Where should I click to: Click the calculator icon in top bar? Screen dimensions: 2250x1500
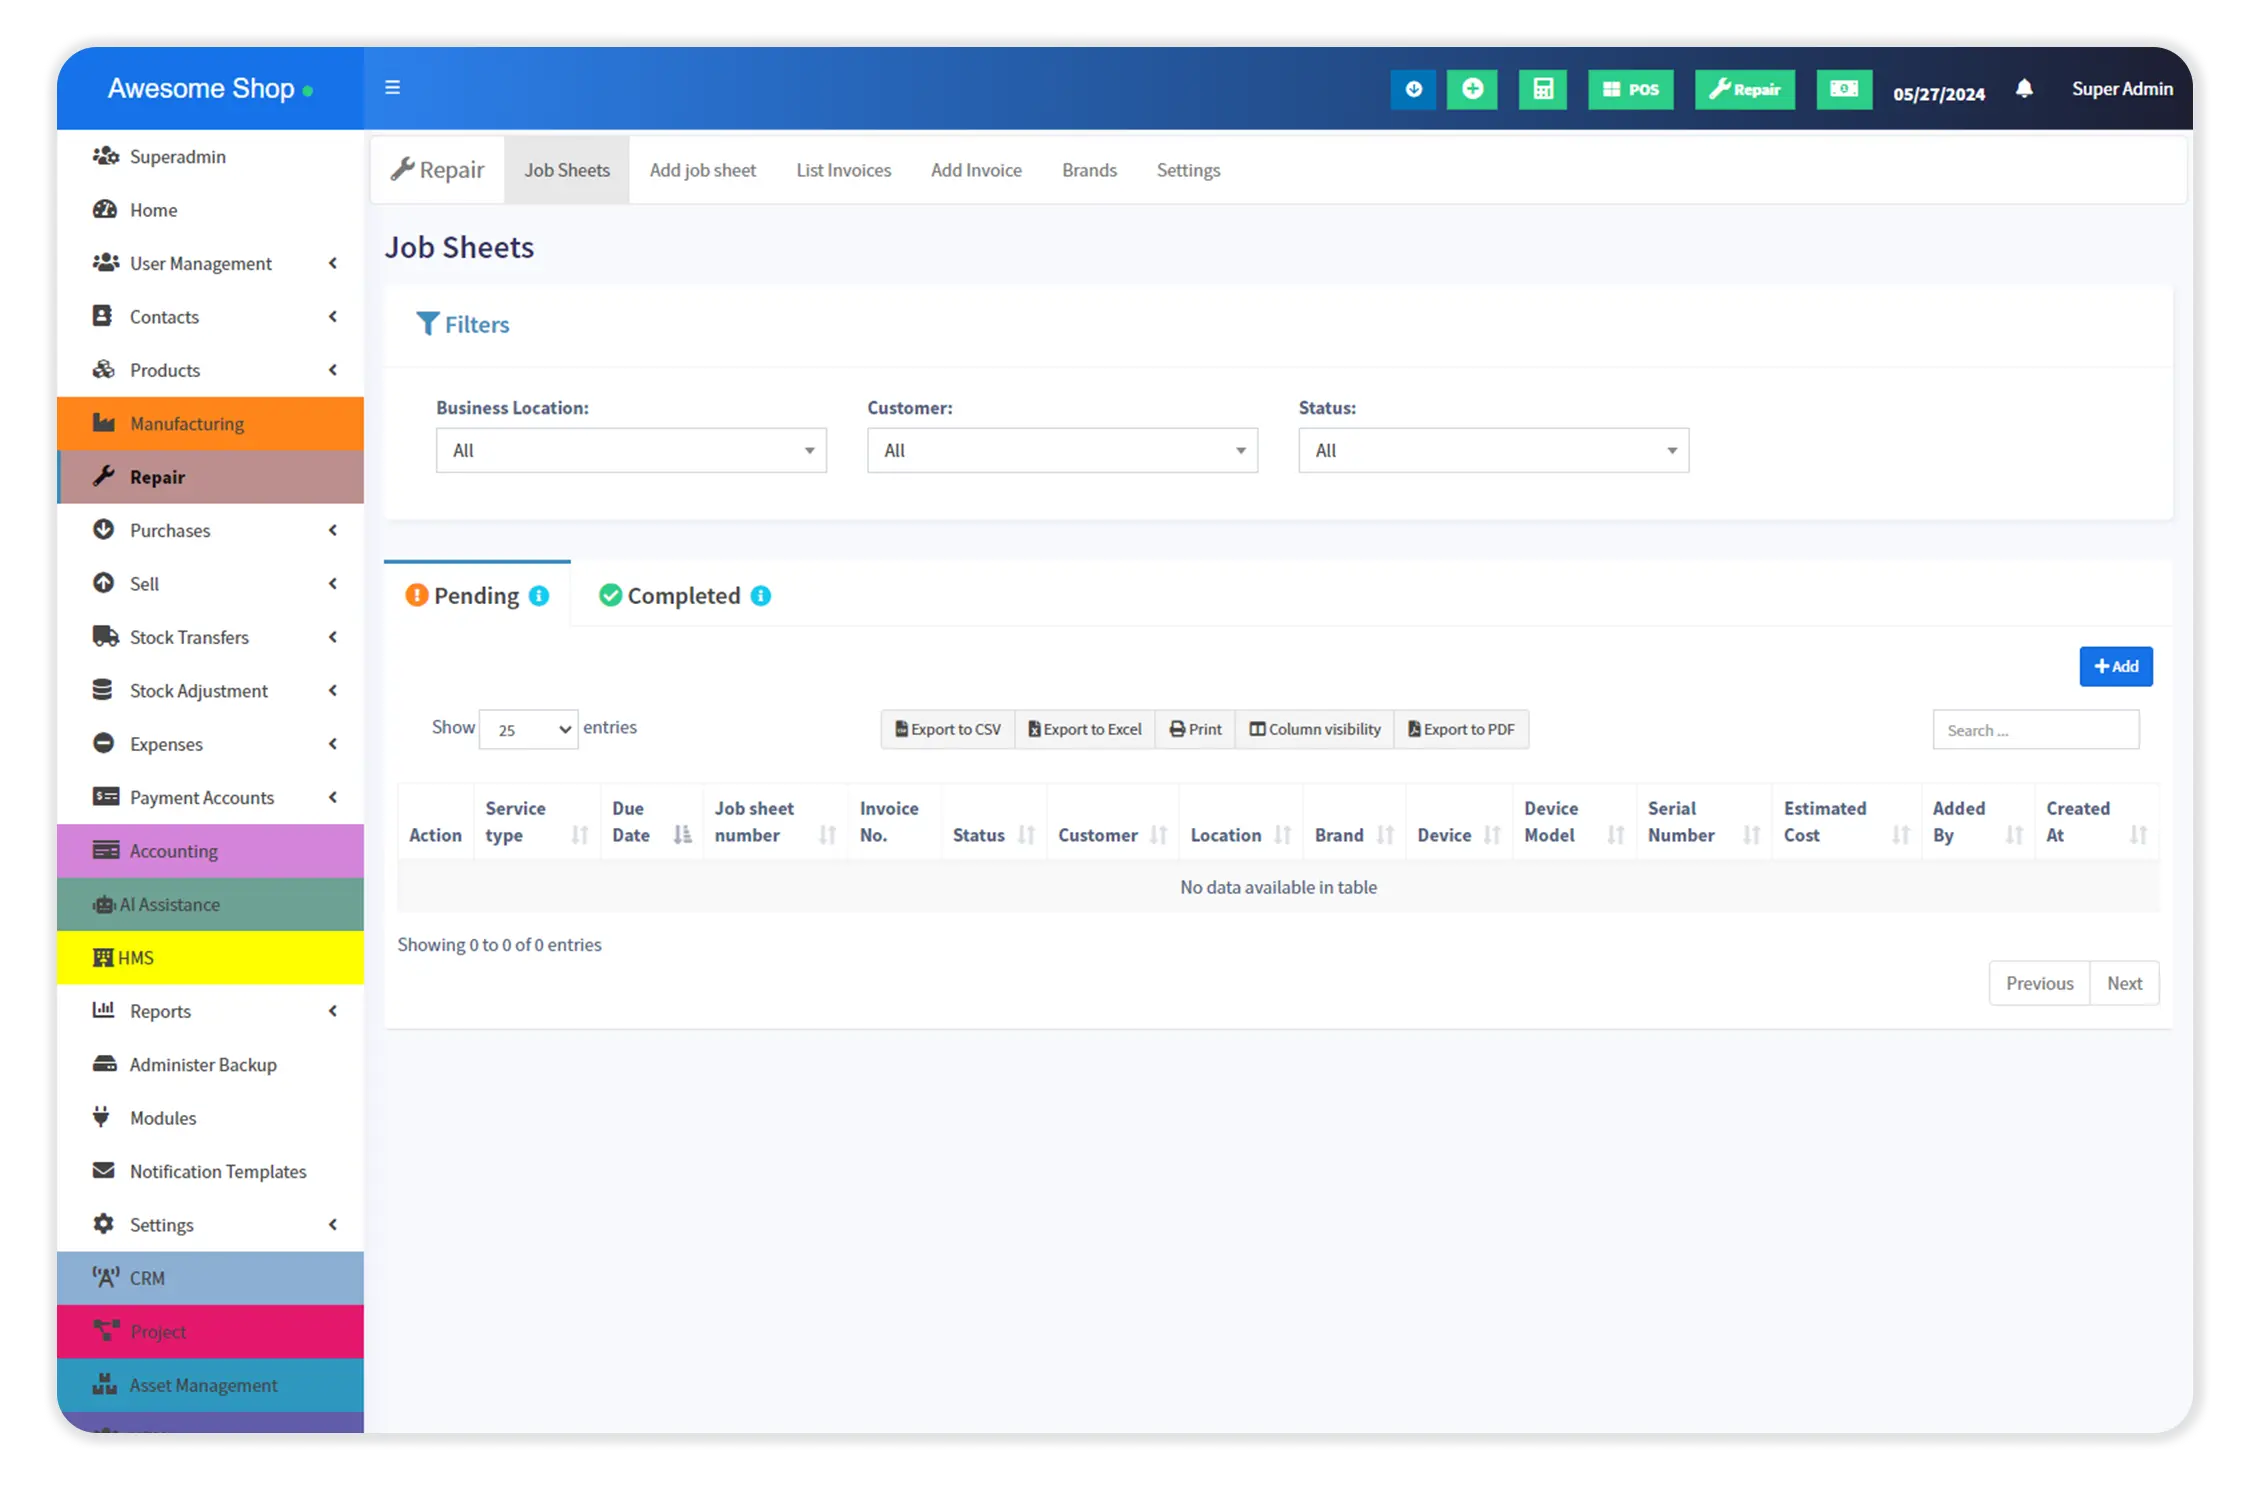point(1540,89)
